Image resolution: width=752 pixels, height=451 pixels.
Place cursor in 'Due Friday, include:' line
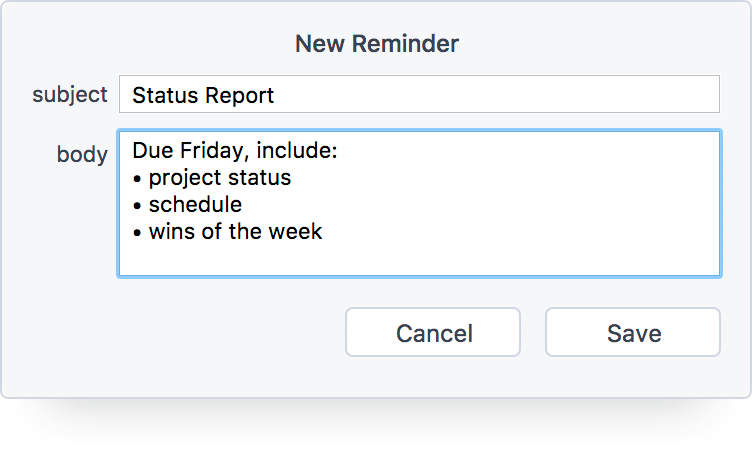235,150
